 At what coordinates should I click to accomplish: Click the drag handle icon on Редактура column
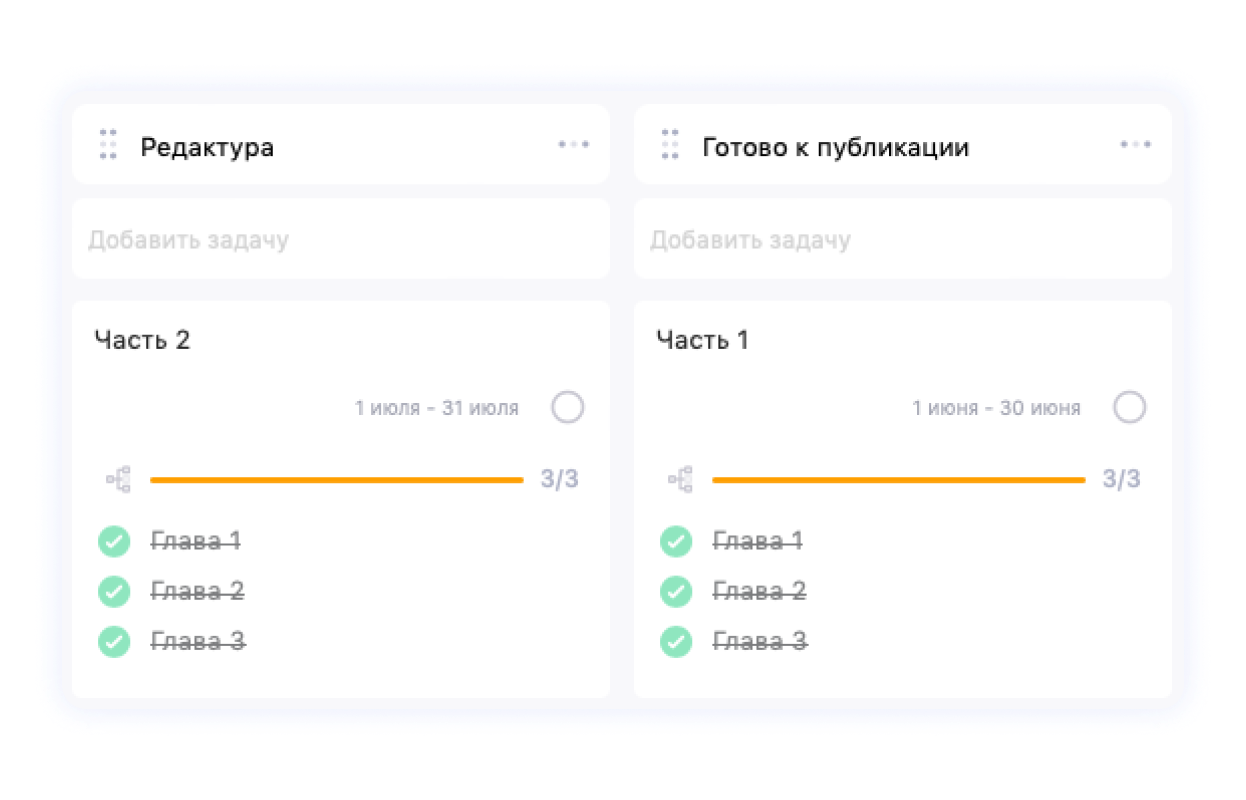pyautogui.click(x=107, y=144)
